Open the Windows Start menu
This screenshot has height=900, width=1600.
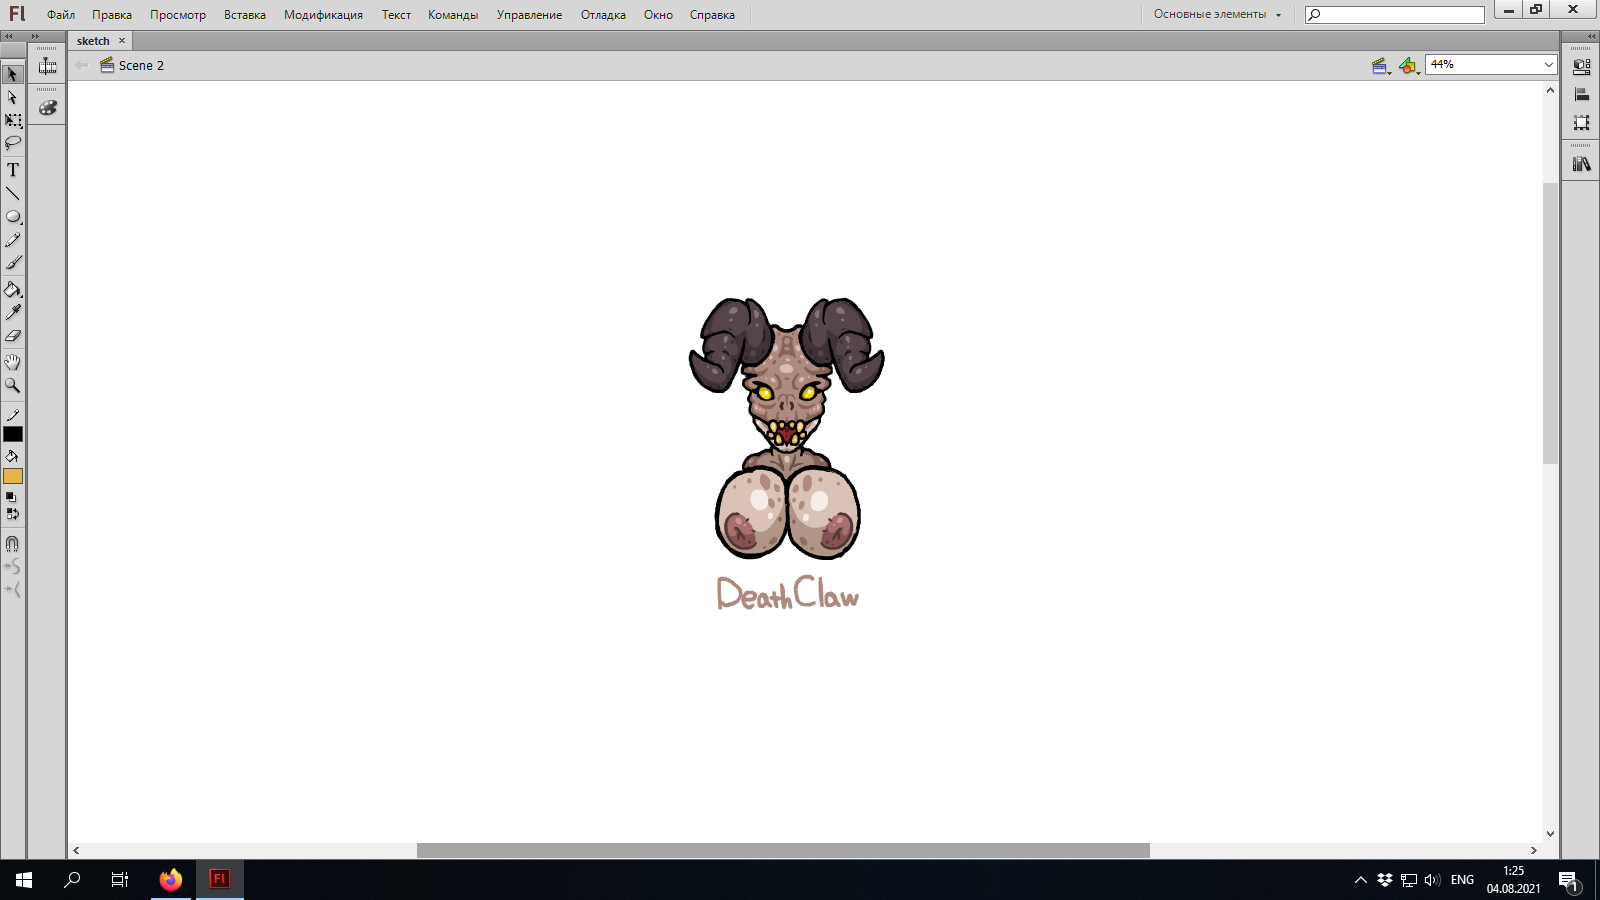click(x=24, y=880)
